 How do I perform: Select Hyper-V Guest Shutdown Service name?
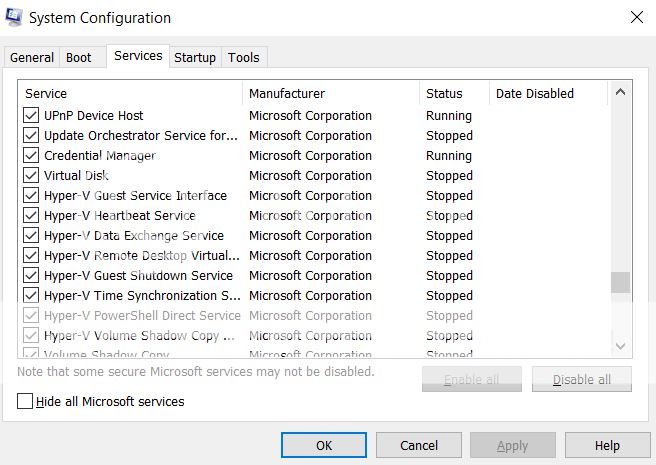pos(138,275)
